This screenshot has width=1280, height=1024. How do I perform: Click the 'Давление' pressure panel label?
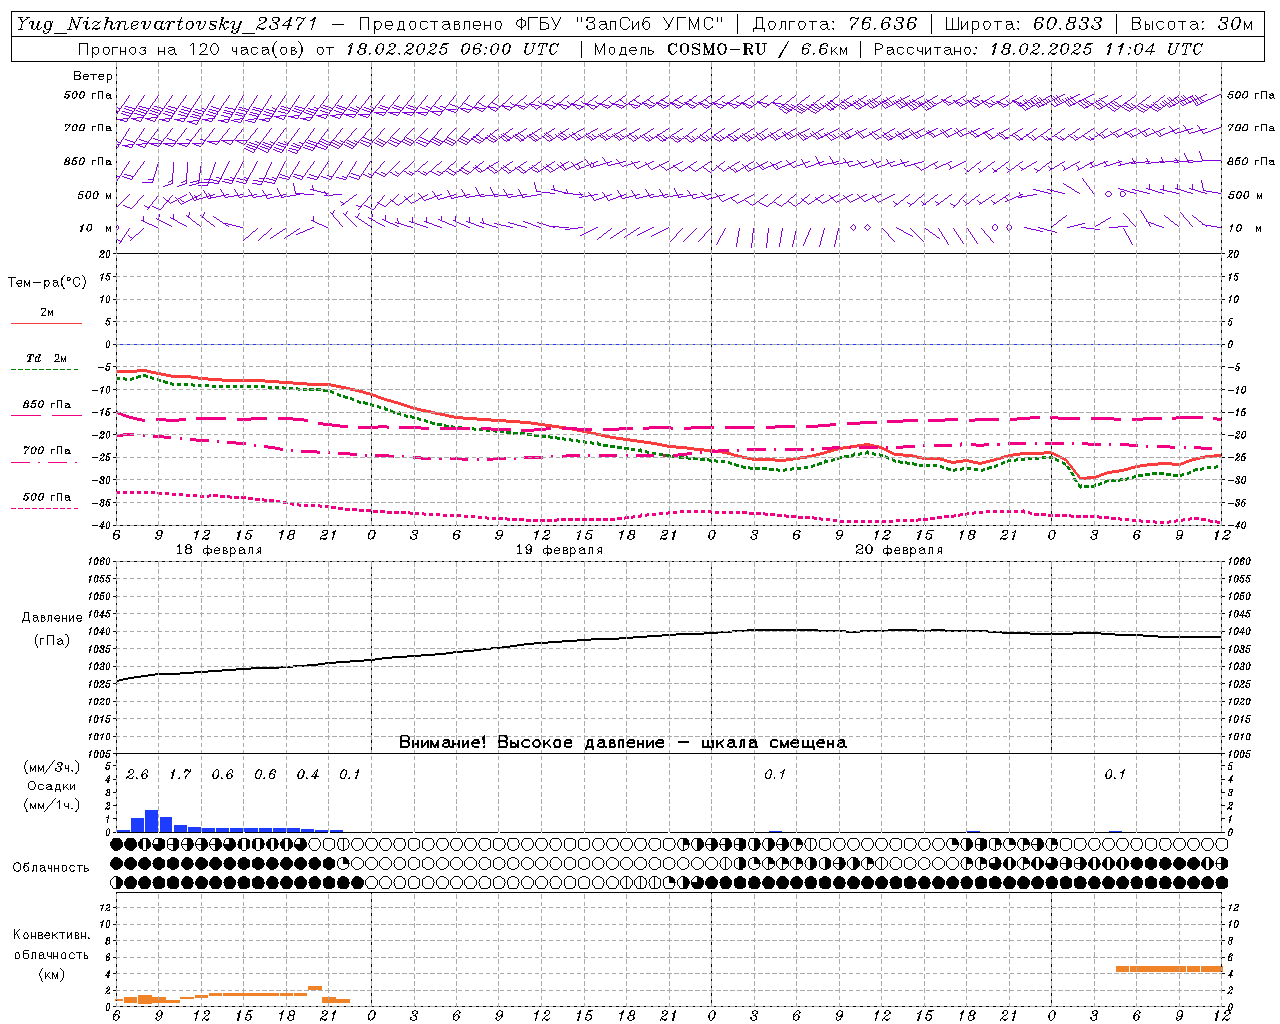click(52, 618)
